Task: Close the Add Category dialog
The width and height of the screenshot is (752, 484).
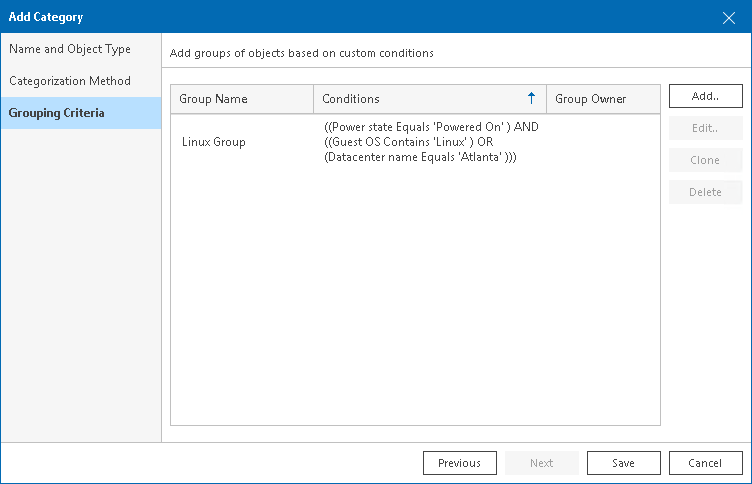Action: click(x=729, y=17)
